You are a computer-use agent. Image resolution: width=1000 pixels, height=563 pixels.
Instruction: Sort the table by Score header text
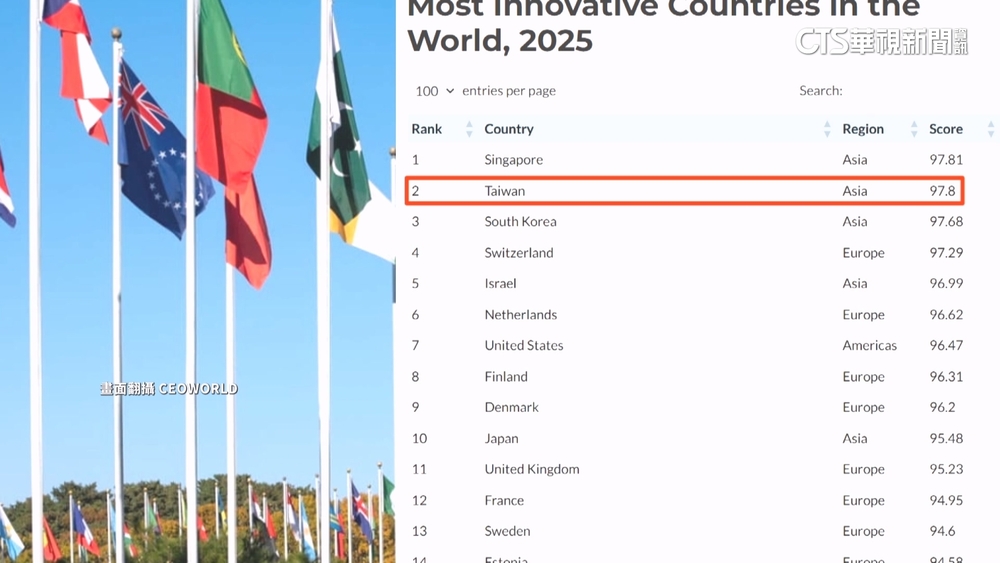[x=945, y=129]
